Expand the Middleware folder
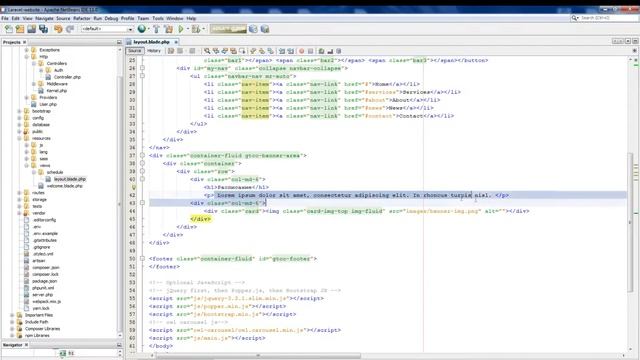The height and width of the screenshot is (360, 640). tap(34, 84)
